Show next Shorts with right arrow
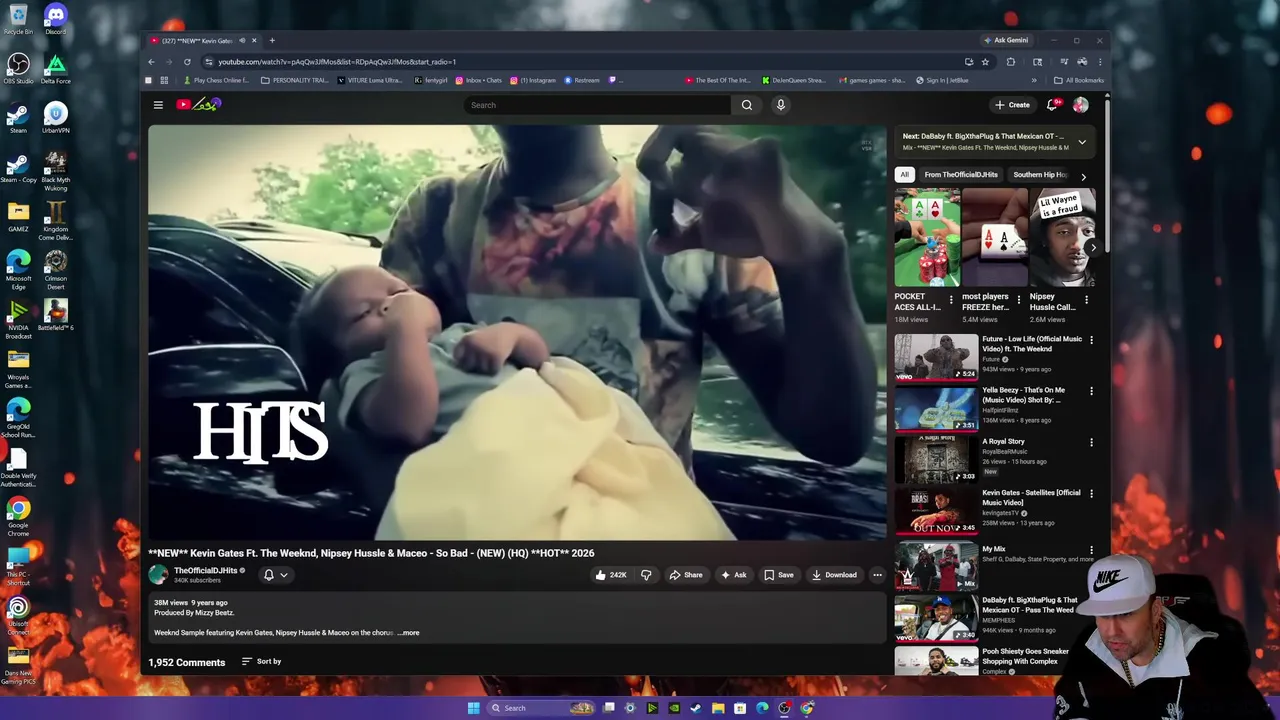This screenshot has width=1280, height=720. click(1092, 247)
